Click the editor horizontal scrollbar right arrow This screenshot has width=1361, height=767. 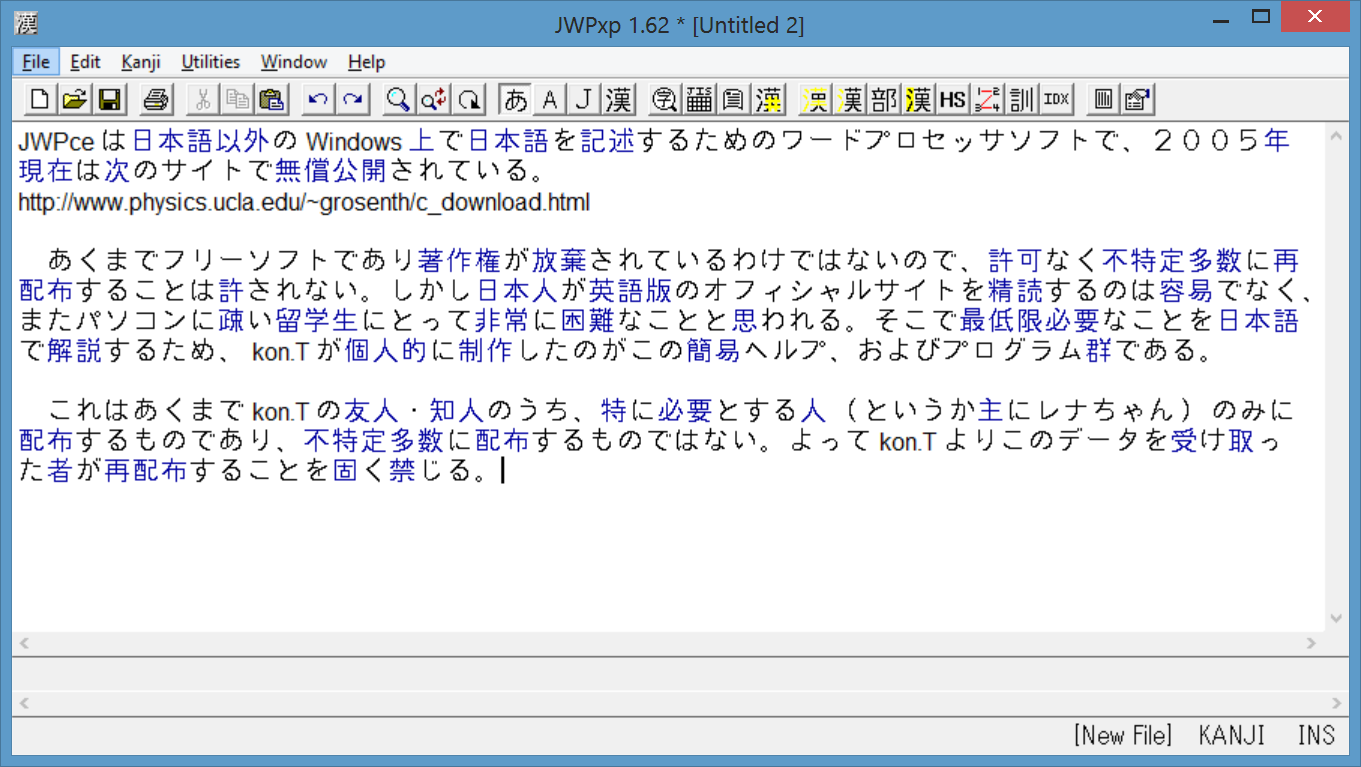click(1311, 643)
